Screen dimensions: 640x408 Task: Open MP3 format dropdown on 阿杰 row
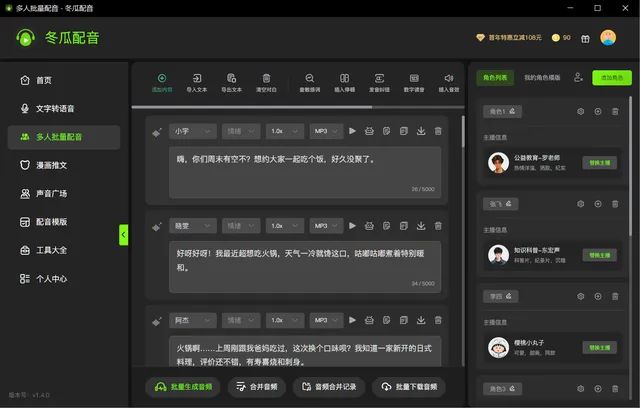(x=326, y=320)
